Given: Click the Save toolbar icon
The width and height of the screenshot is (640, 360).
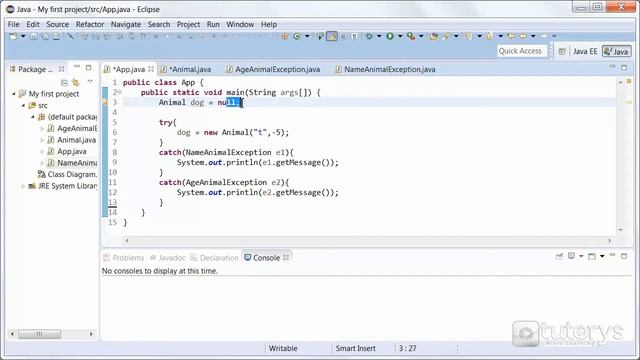Looking at the screenshot, I should 33,36.
